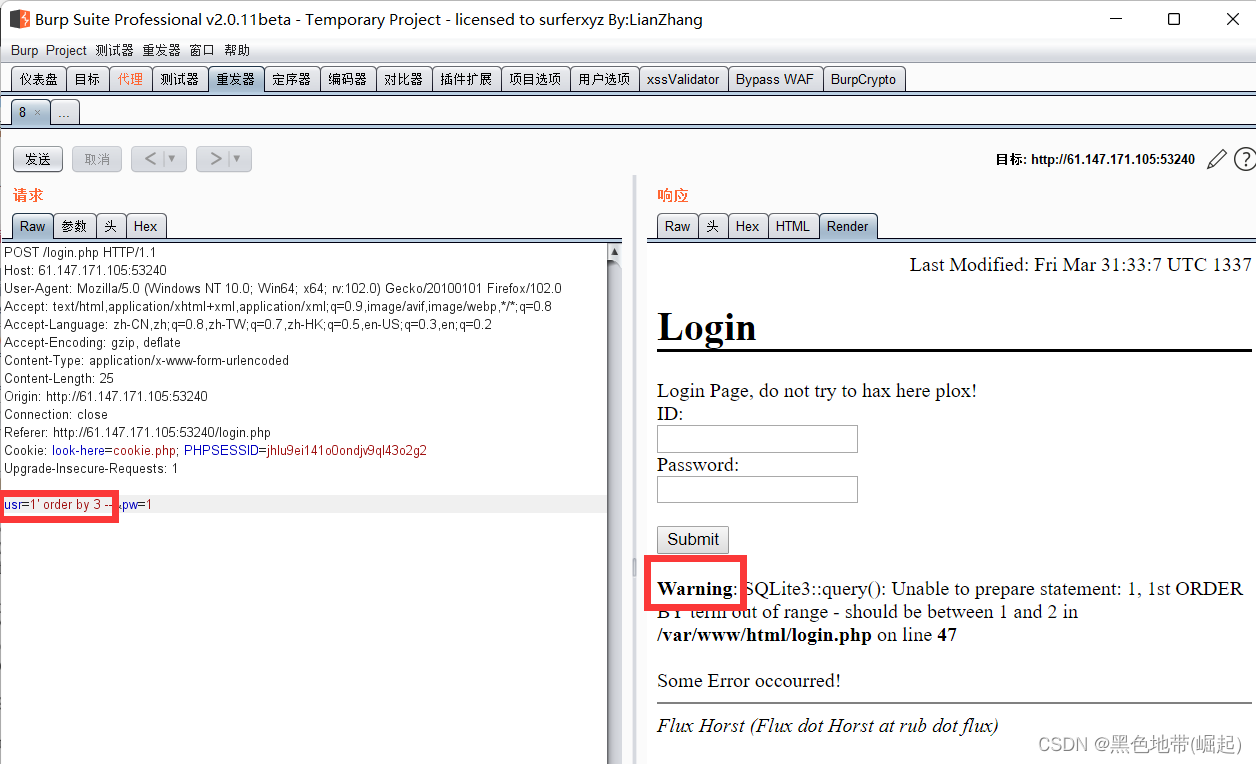Select the response Hex tab
This screenshot has height=764, width=1256.
pyautogui.click(x=748, y=226)
